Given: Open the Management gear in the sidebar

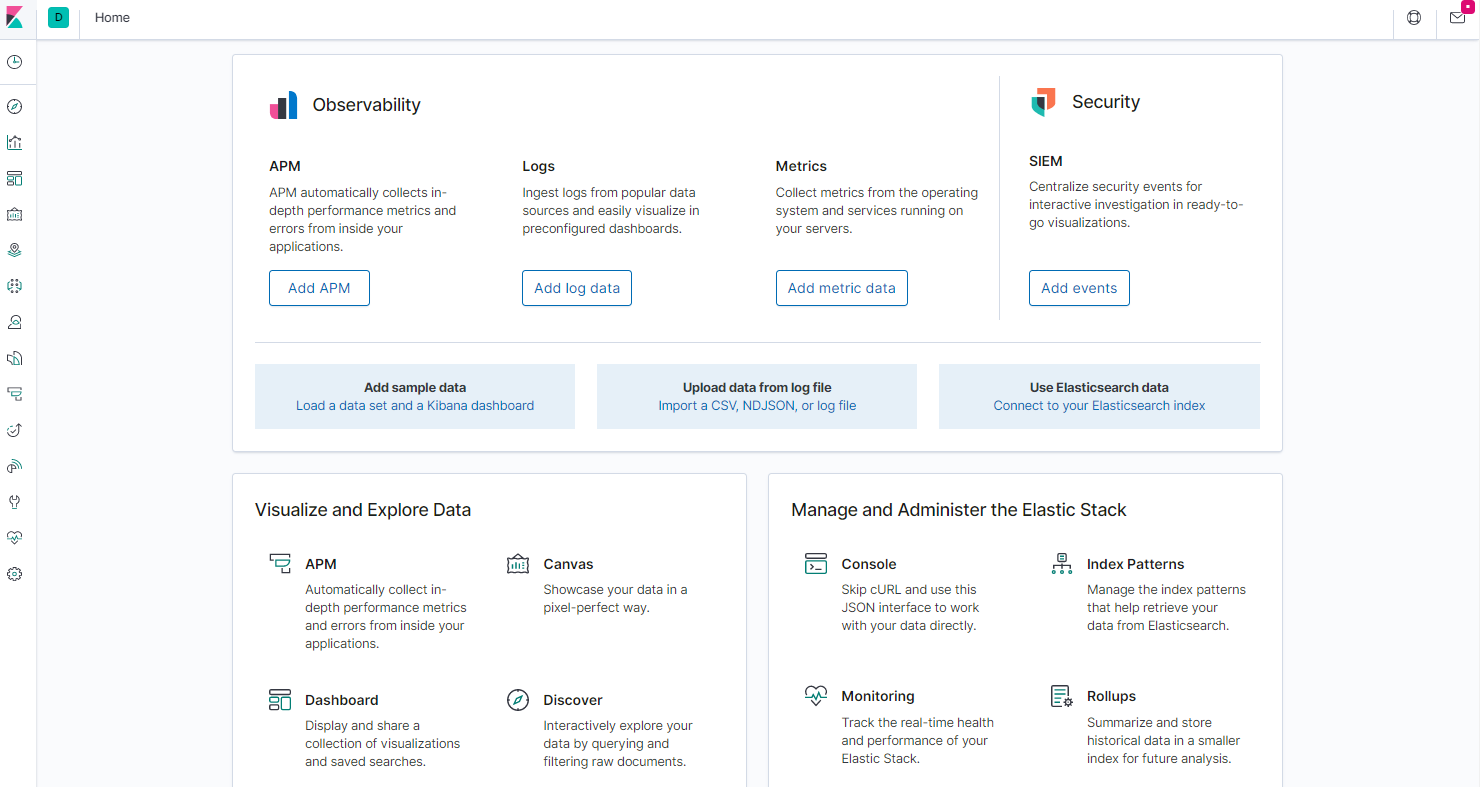Looking at the screenshot, I should click(15, 574).
